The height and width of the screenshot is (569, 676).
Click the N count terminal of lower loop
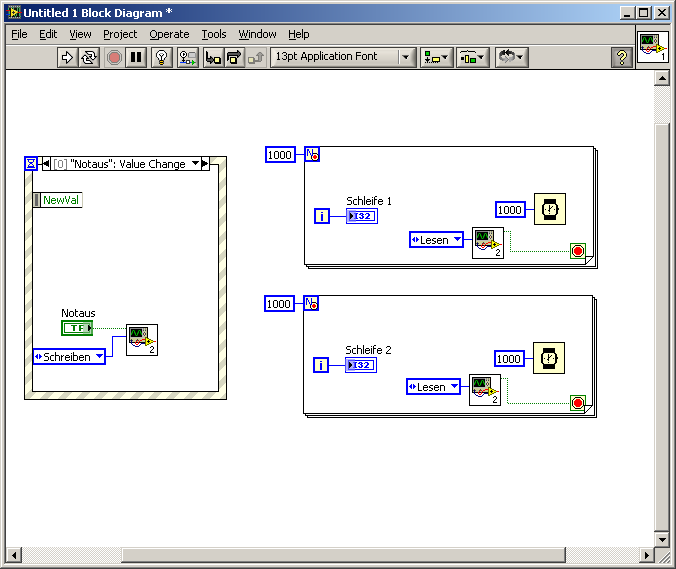click(x=311, y=303)
